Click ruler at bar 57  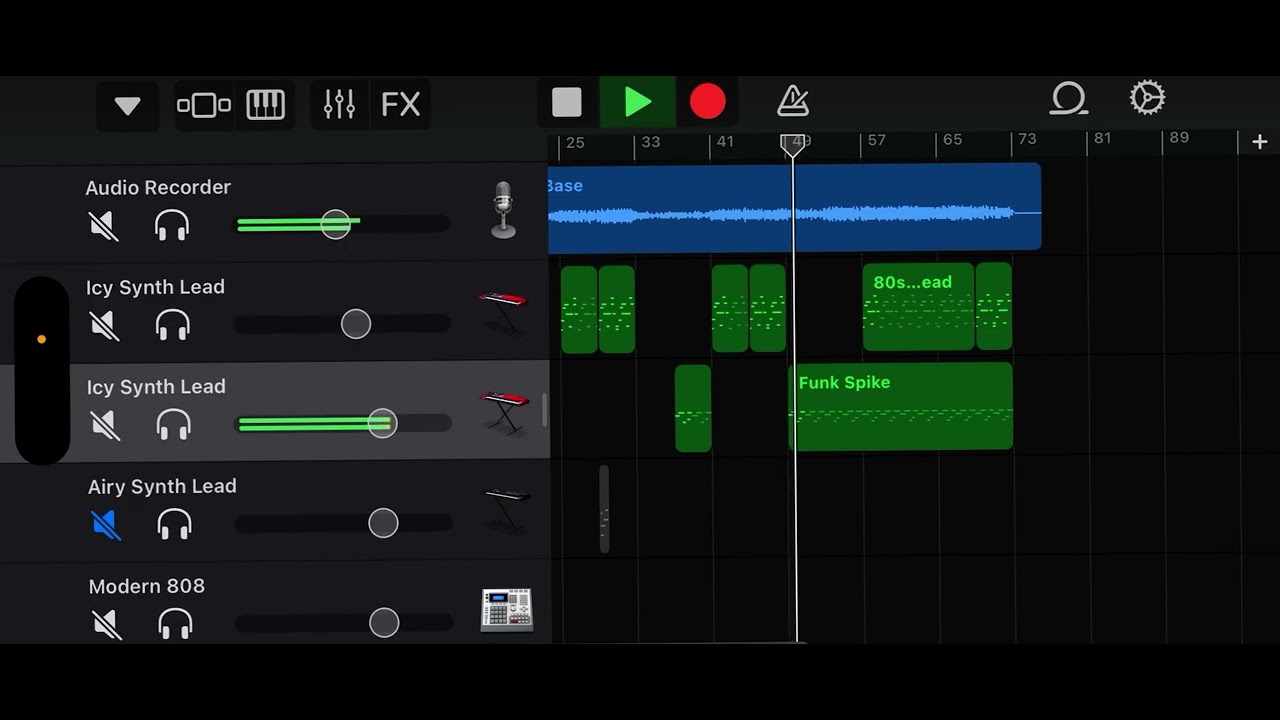[x=877, y=140]
